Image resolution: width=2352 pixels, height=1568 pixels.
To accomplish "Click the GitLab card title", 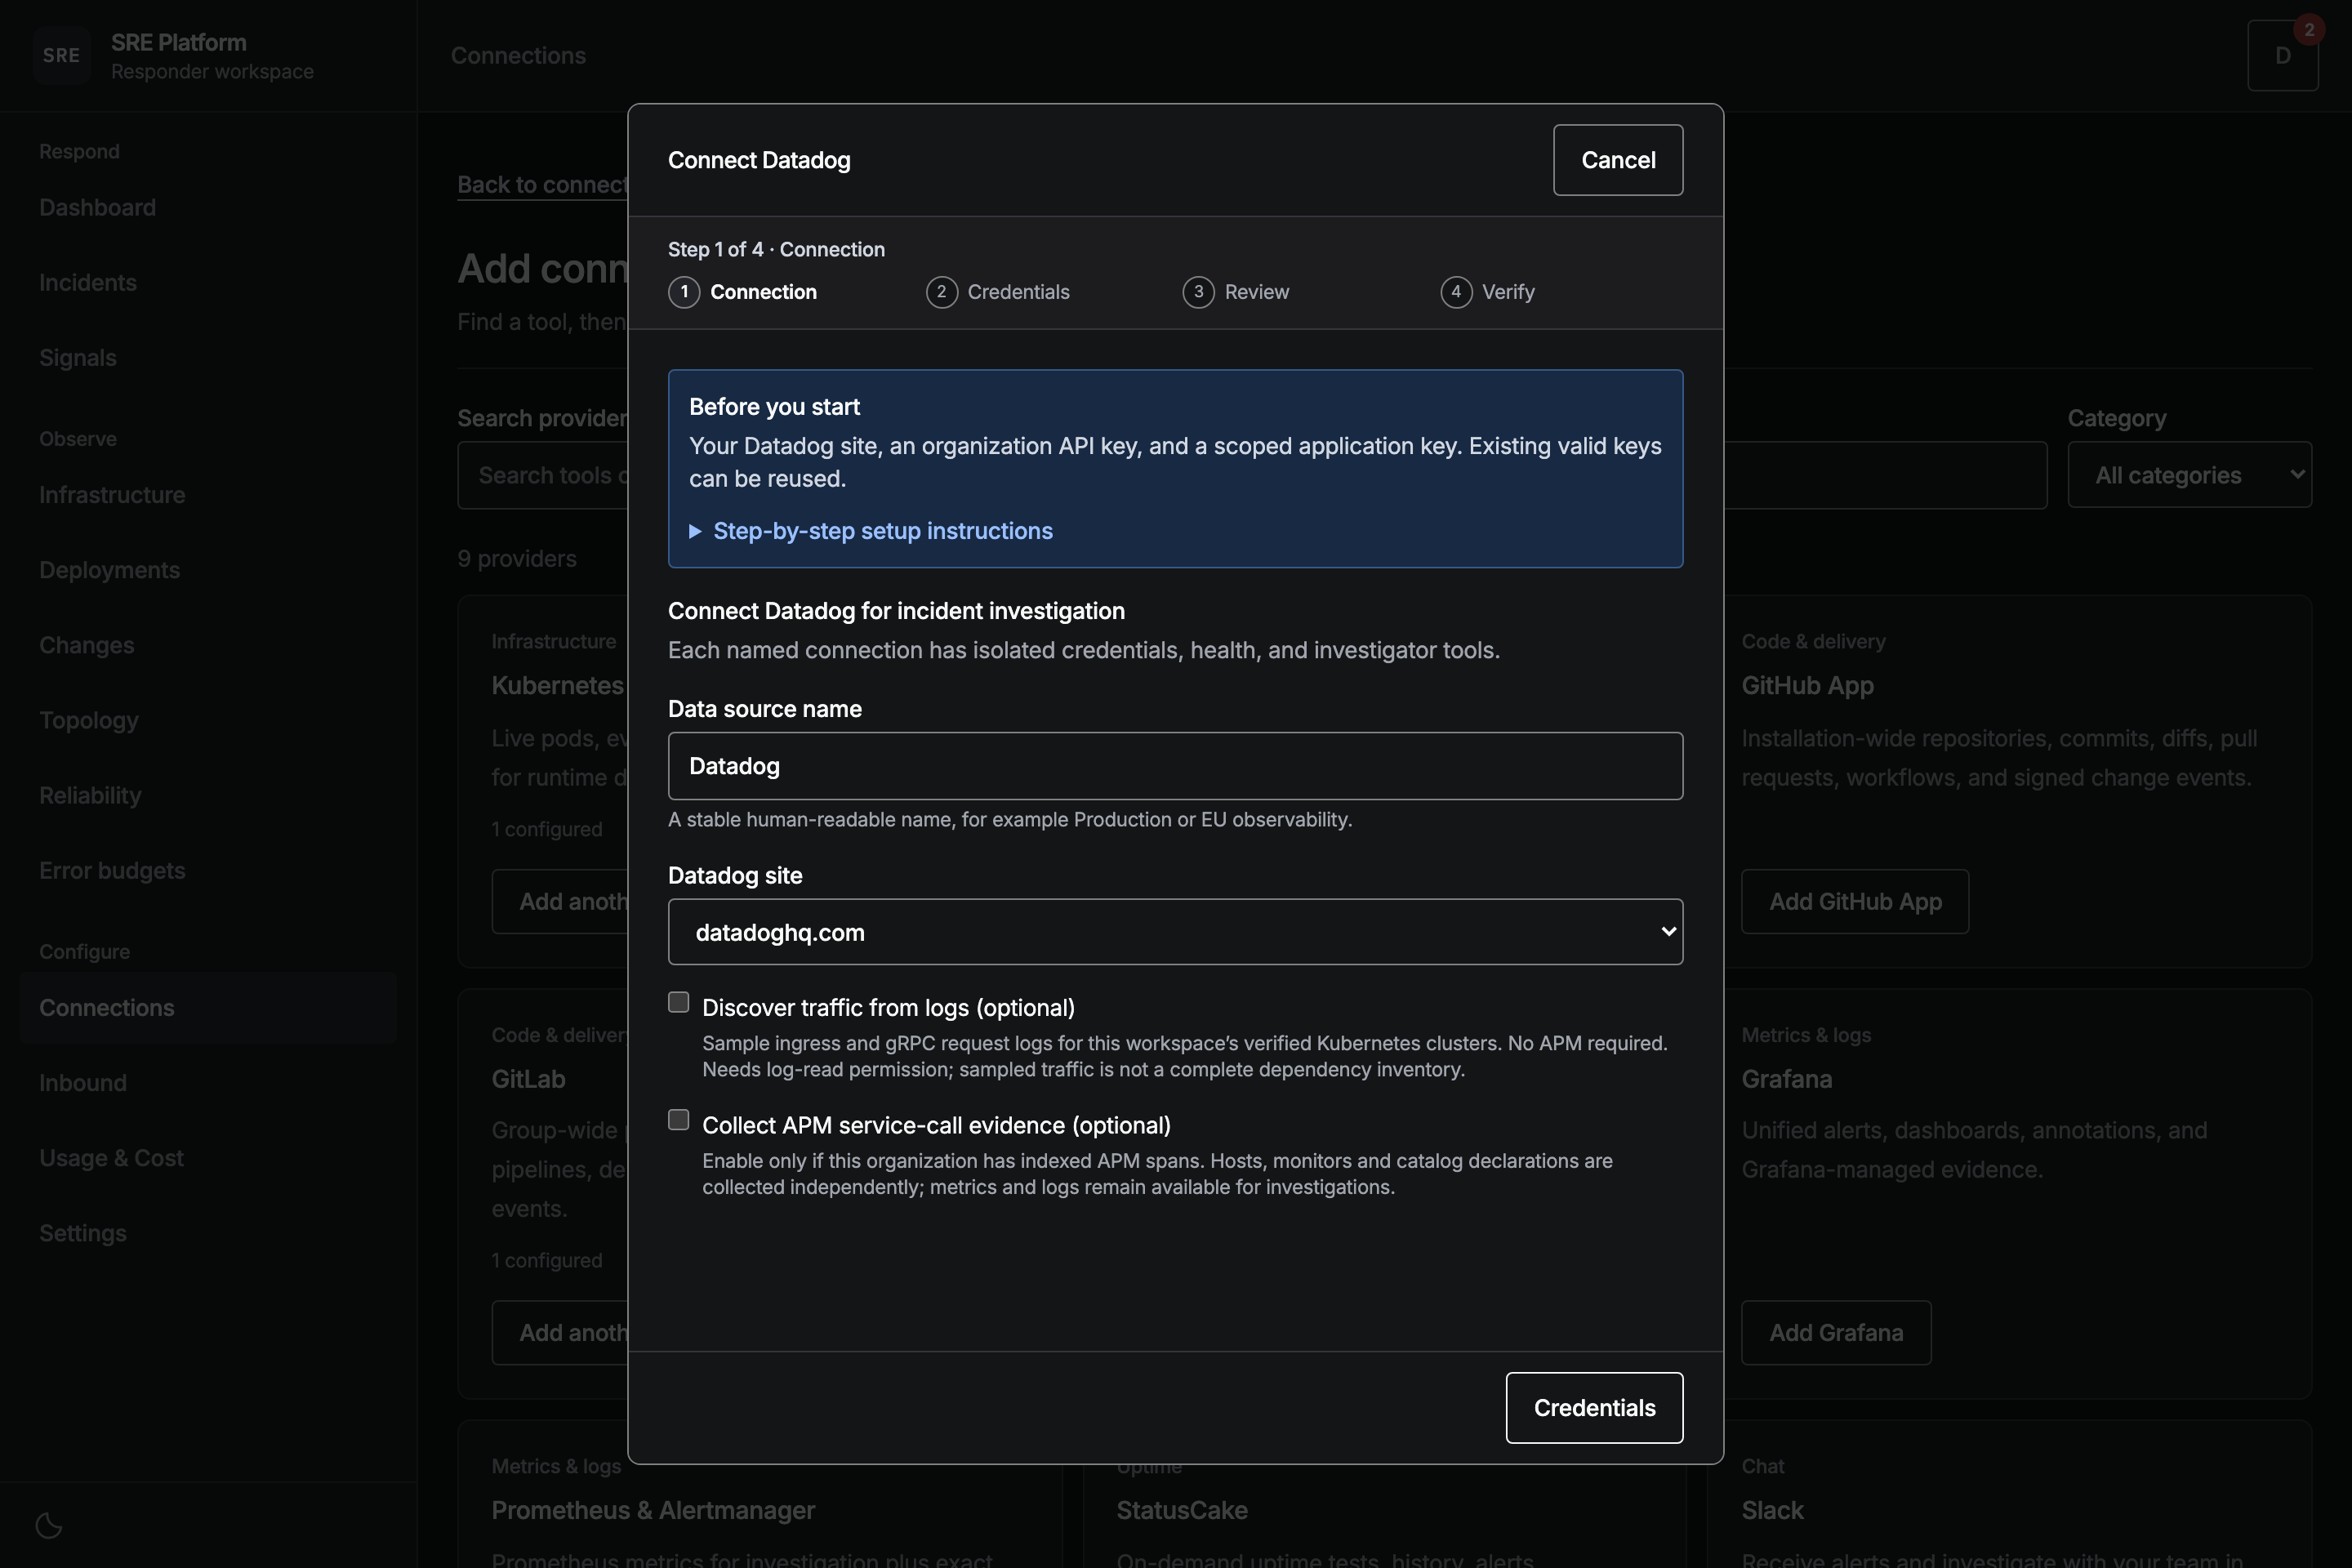I will (528, 1080).
